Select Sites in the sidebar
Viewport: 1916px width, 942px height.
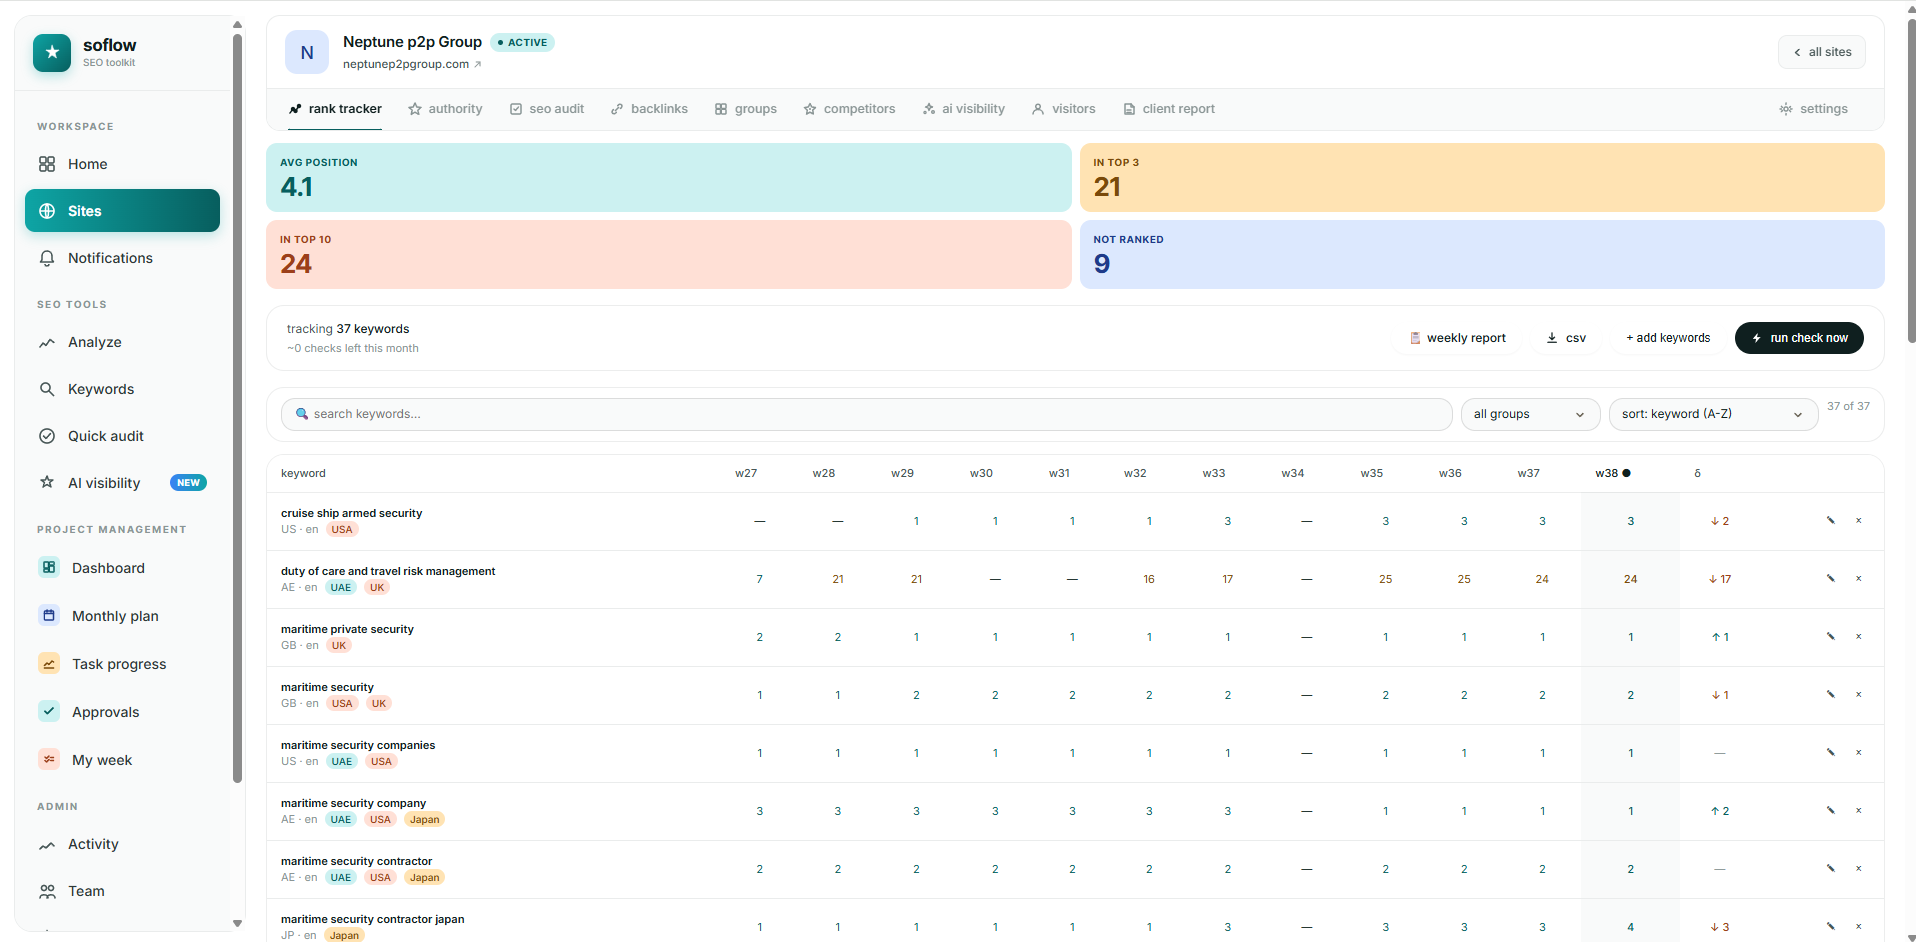[x=122, y=211]
